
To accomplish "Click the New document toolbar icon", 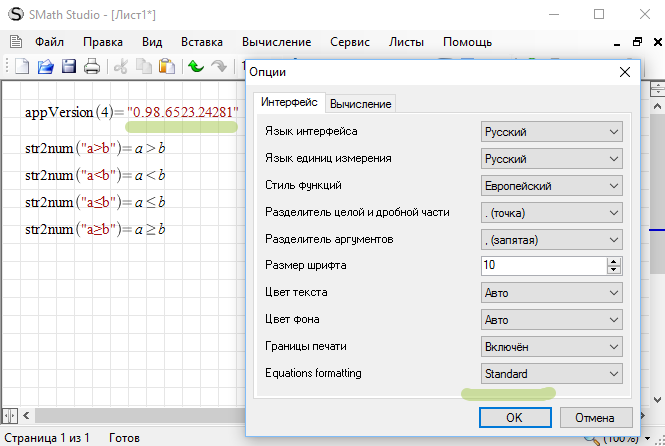I will coord(22,67).
